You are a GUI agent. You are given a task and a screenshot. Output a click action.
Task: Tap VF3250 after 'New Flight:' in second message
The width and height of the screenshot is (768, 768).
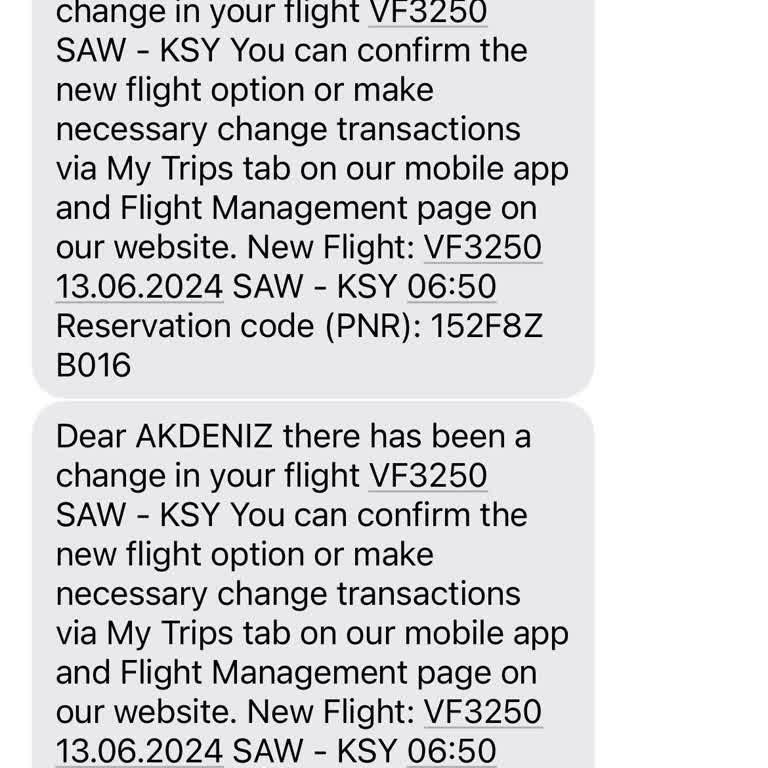pyautogui.click(x=483, y=712)
